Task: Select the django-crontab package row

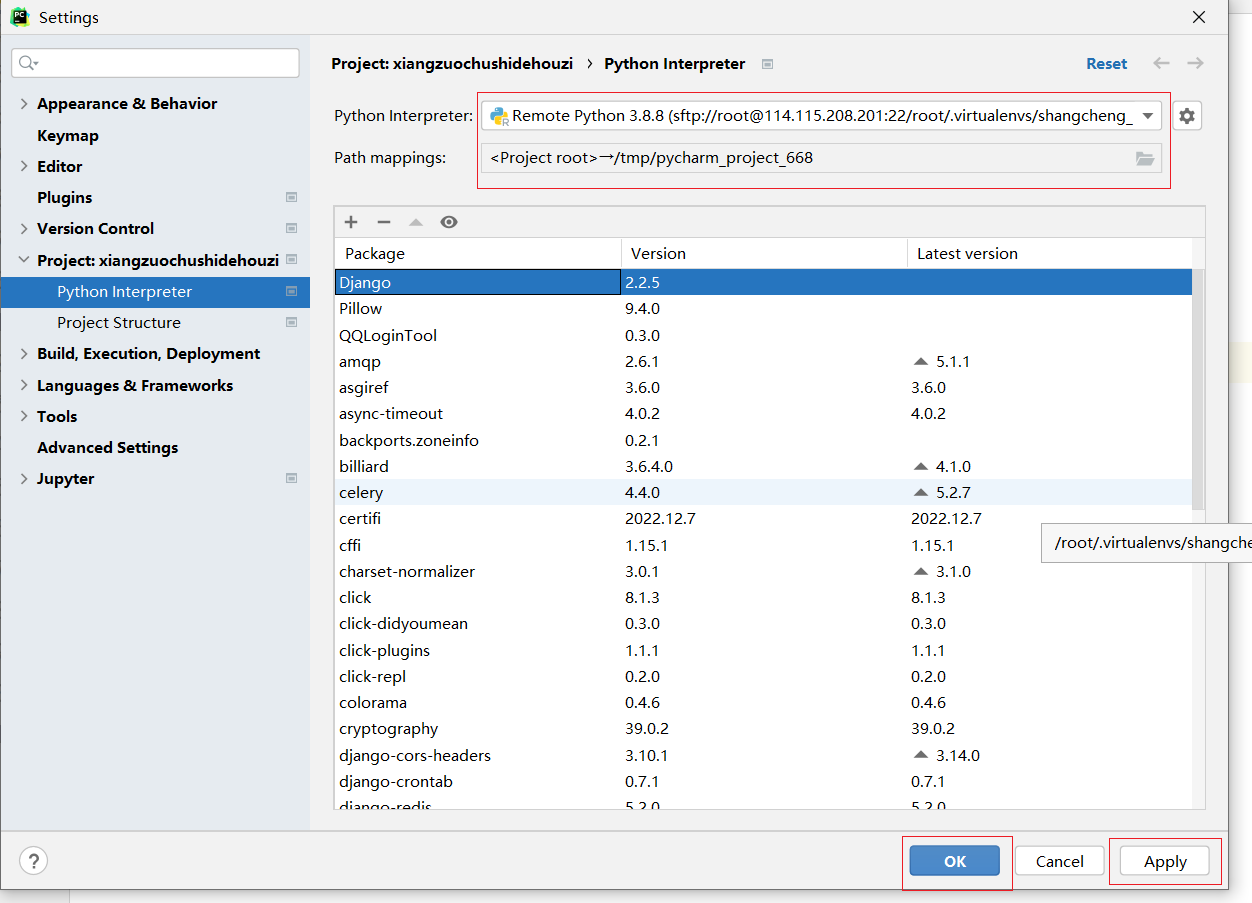Action: [763, 782]
